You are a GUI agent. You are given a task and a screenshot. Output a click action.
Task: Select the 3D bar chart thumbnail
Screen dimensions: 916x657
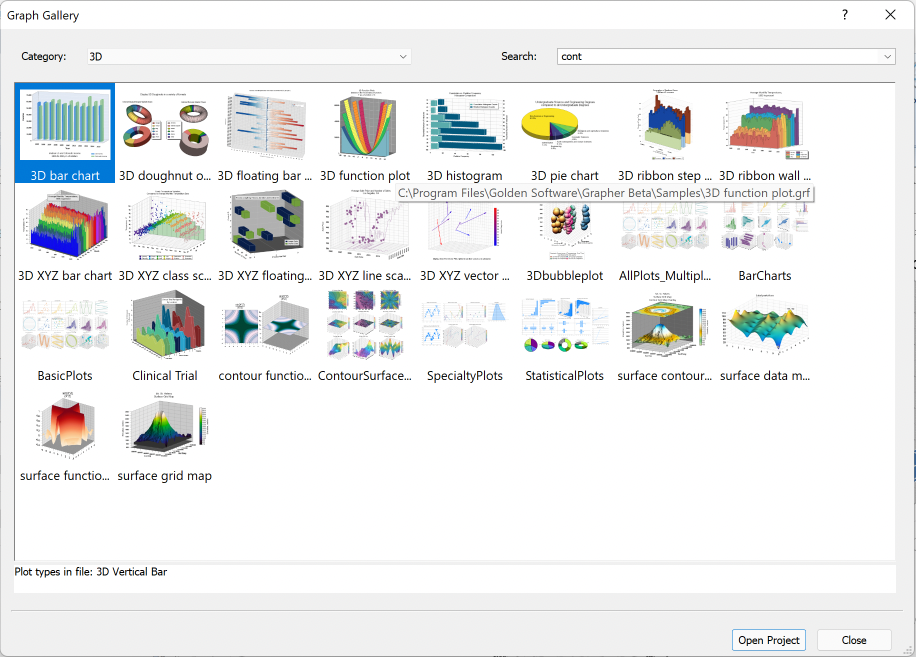65,125
